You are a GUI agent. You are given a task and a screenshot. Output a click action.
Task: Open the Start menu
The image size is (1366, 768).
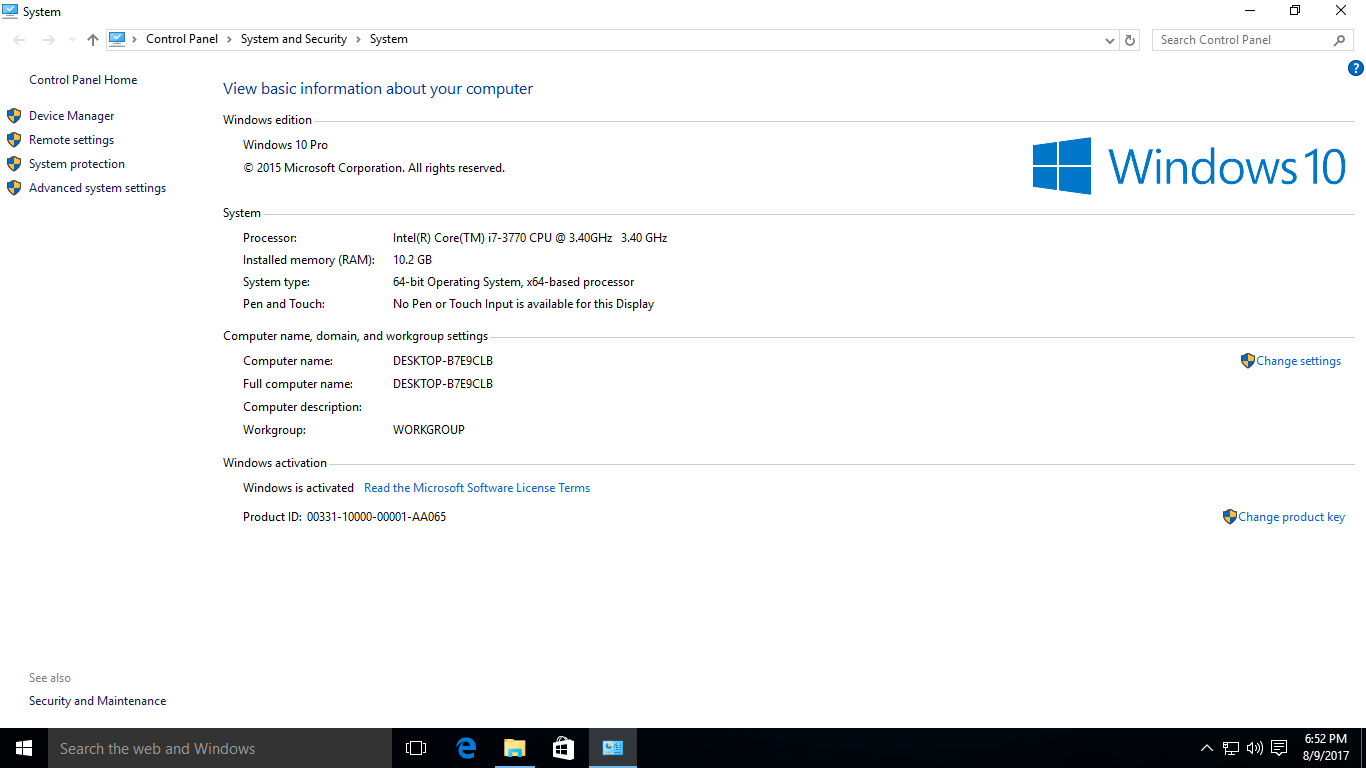click(x=24, y=748)
